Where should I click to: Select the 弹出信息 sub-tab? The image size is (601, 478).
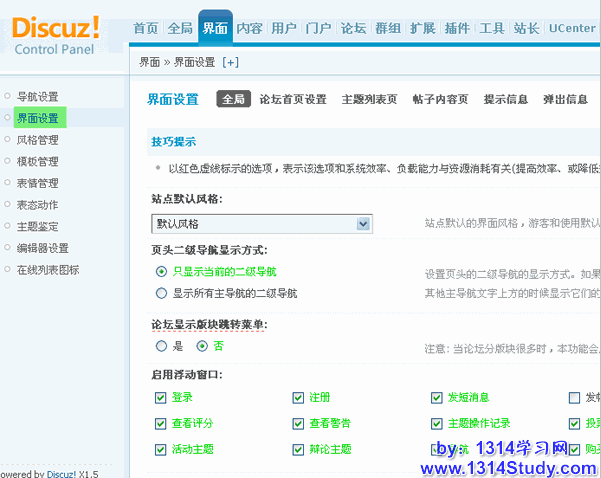click(x=565, y=99)
